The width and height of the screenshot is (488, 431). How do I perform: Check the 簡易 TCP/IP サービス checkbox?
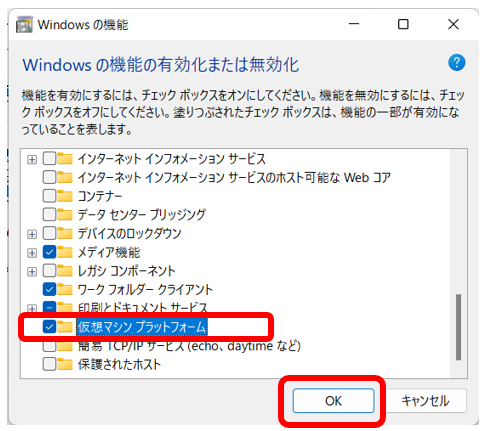(x=49, y=346)
